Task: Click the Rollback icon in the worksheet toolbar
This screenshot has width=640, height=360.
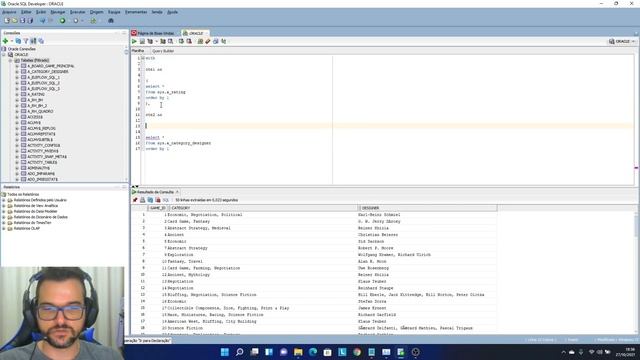Action: [x=189, y=41]
